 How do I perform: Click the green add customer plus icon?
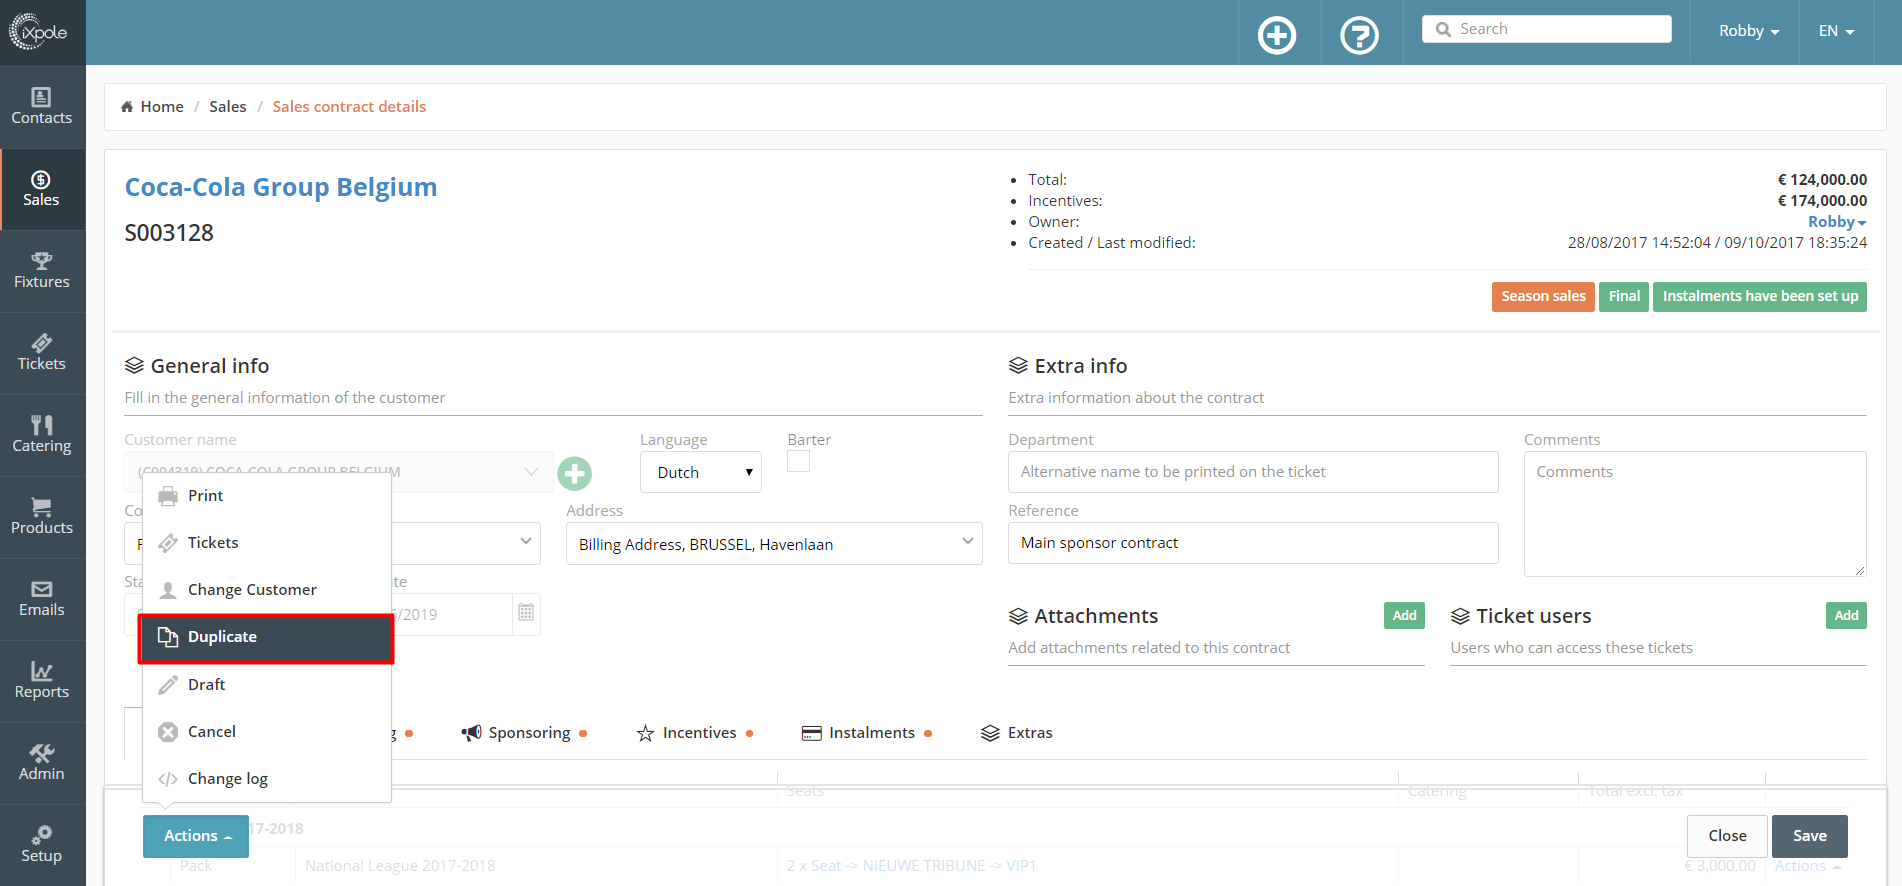575,473
